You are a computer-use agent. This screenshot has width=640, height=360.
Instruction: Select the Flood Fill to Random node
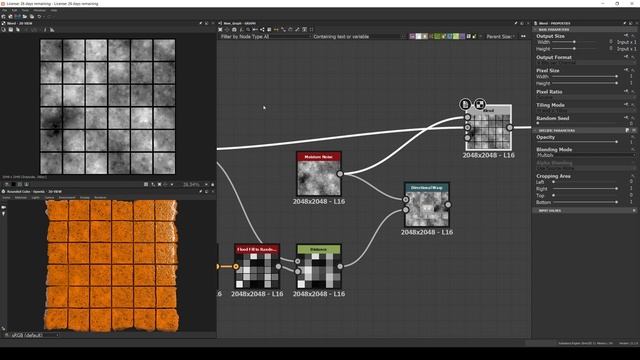(x=257, y=266)
